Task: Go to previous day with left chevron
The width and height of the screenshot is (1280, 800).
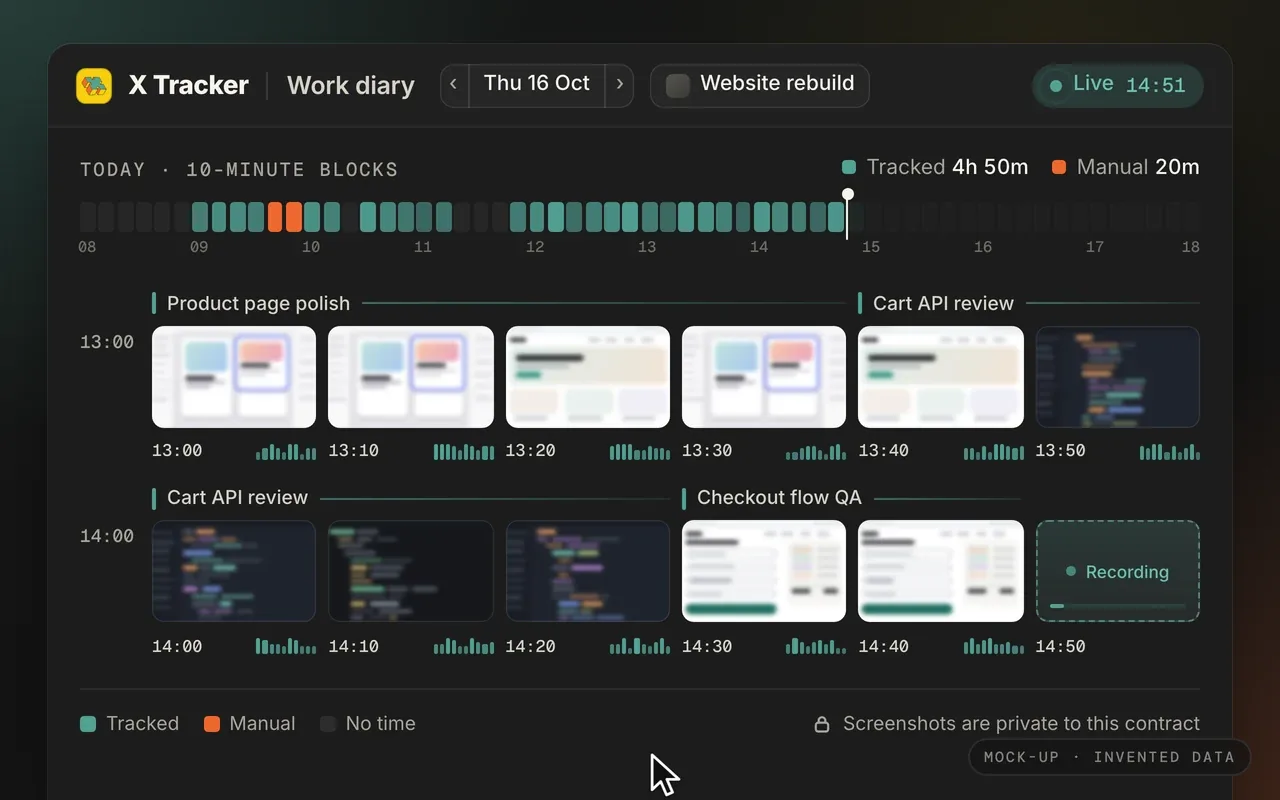Action: 454,85
